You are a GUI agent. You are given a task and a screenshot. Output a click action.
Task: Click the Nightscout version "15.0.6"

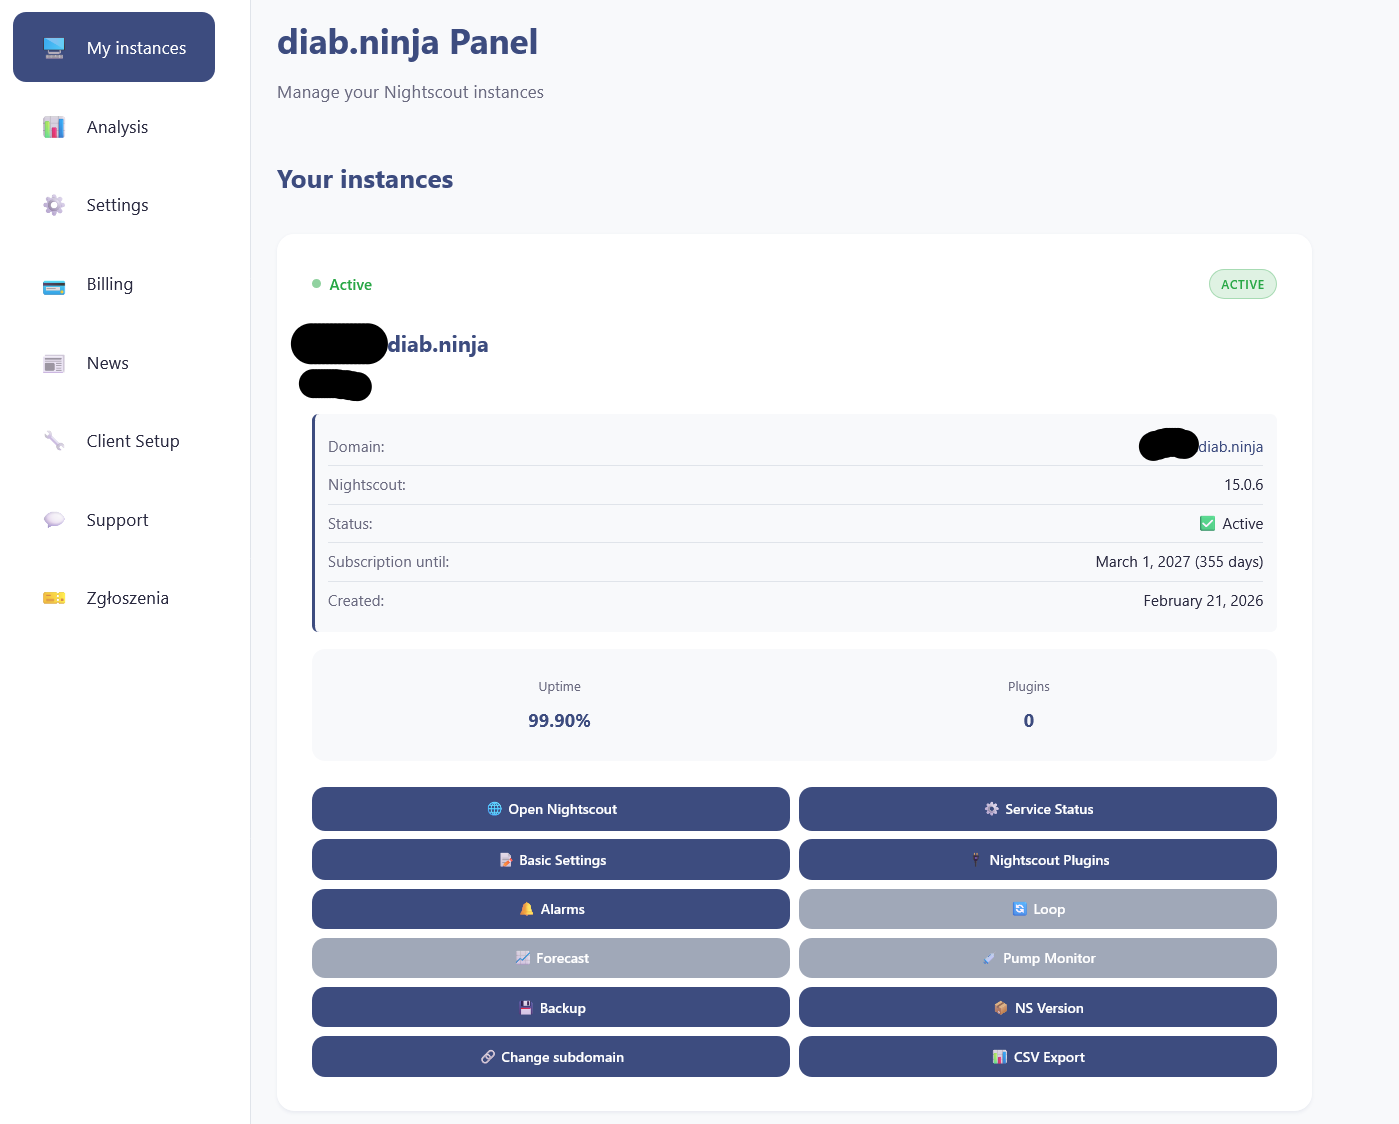click(1244, 485)
